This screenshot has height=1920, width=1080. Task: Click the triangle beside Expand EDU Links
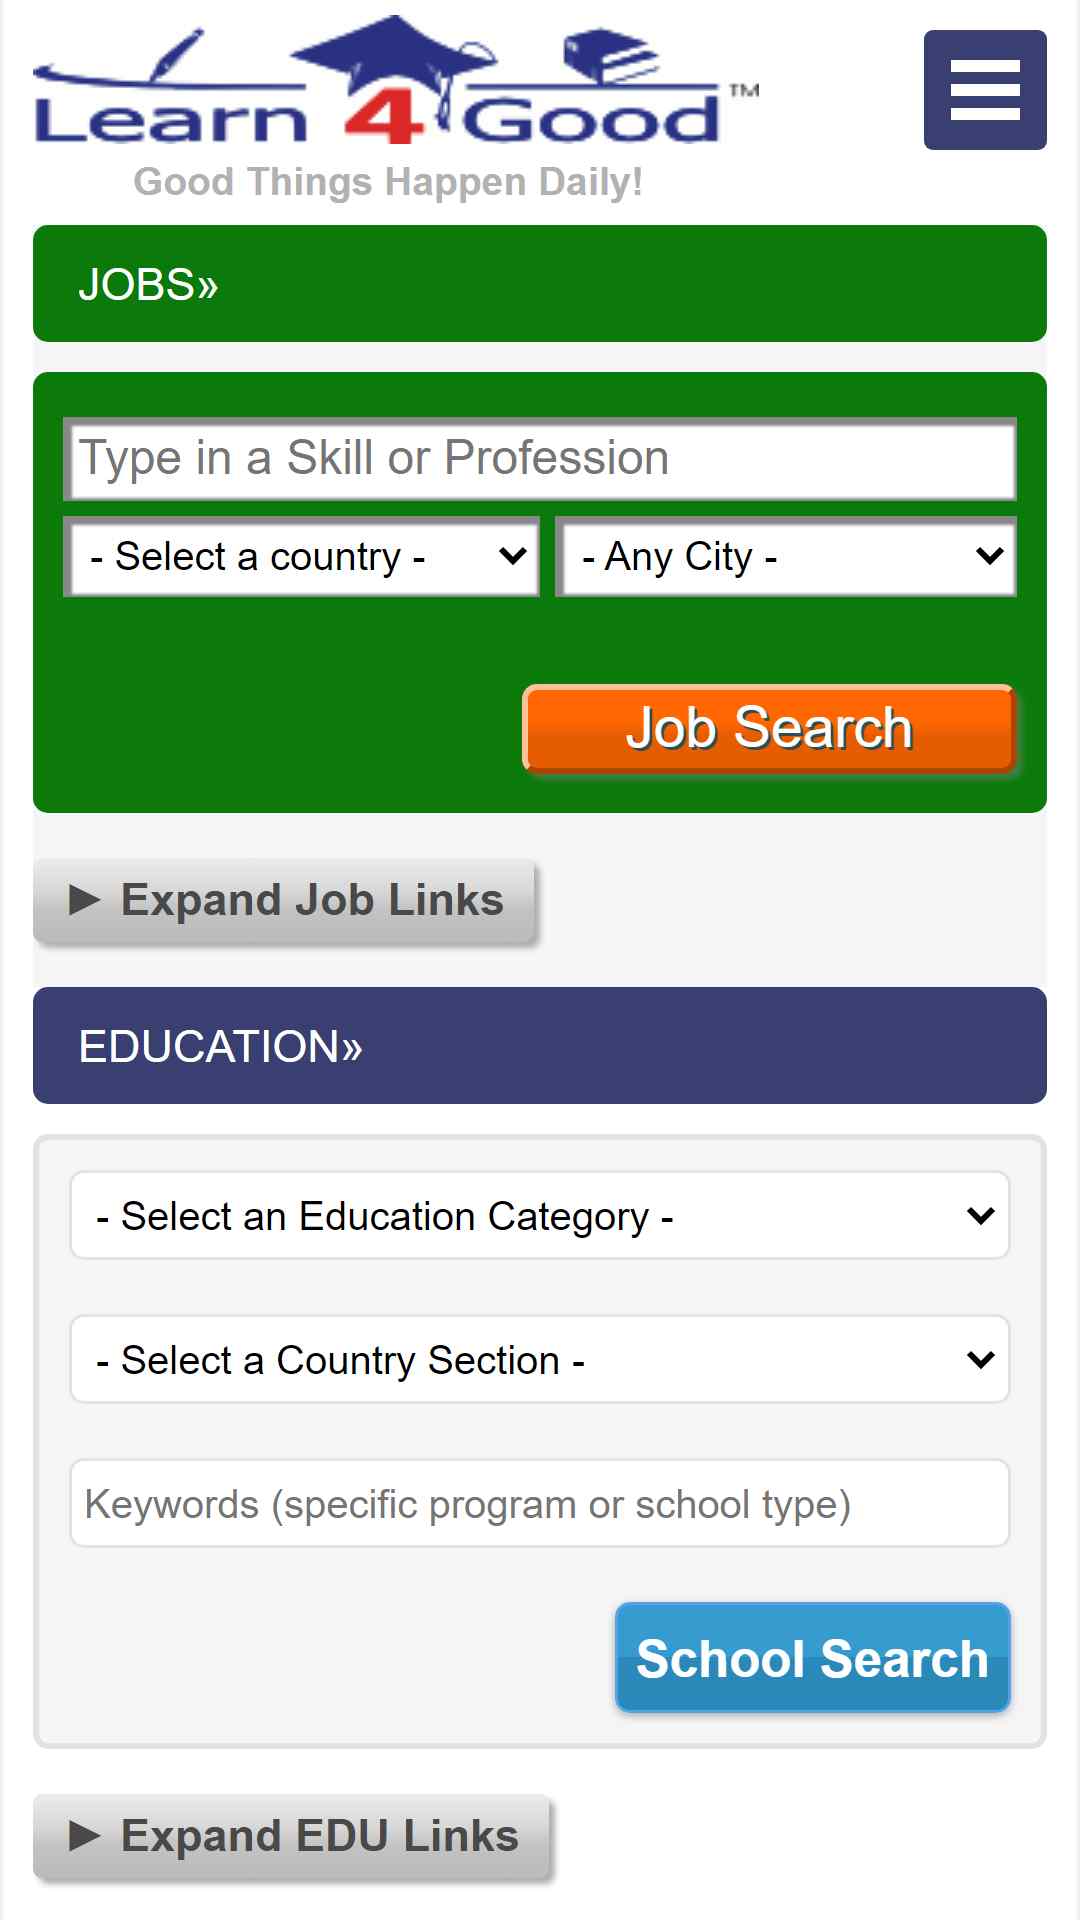click(85, 1836)
